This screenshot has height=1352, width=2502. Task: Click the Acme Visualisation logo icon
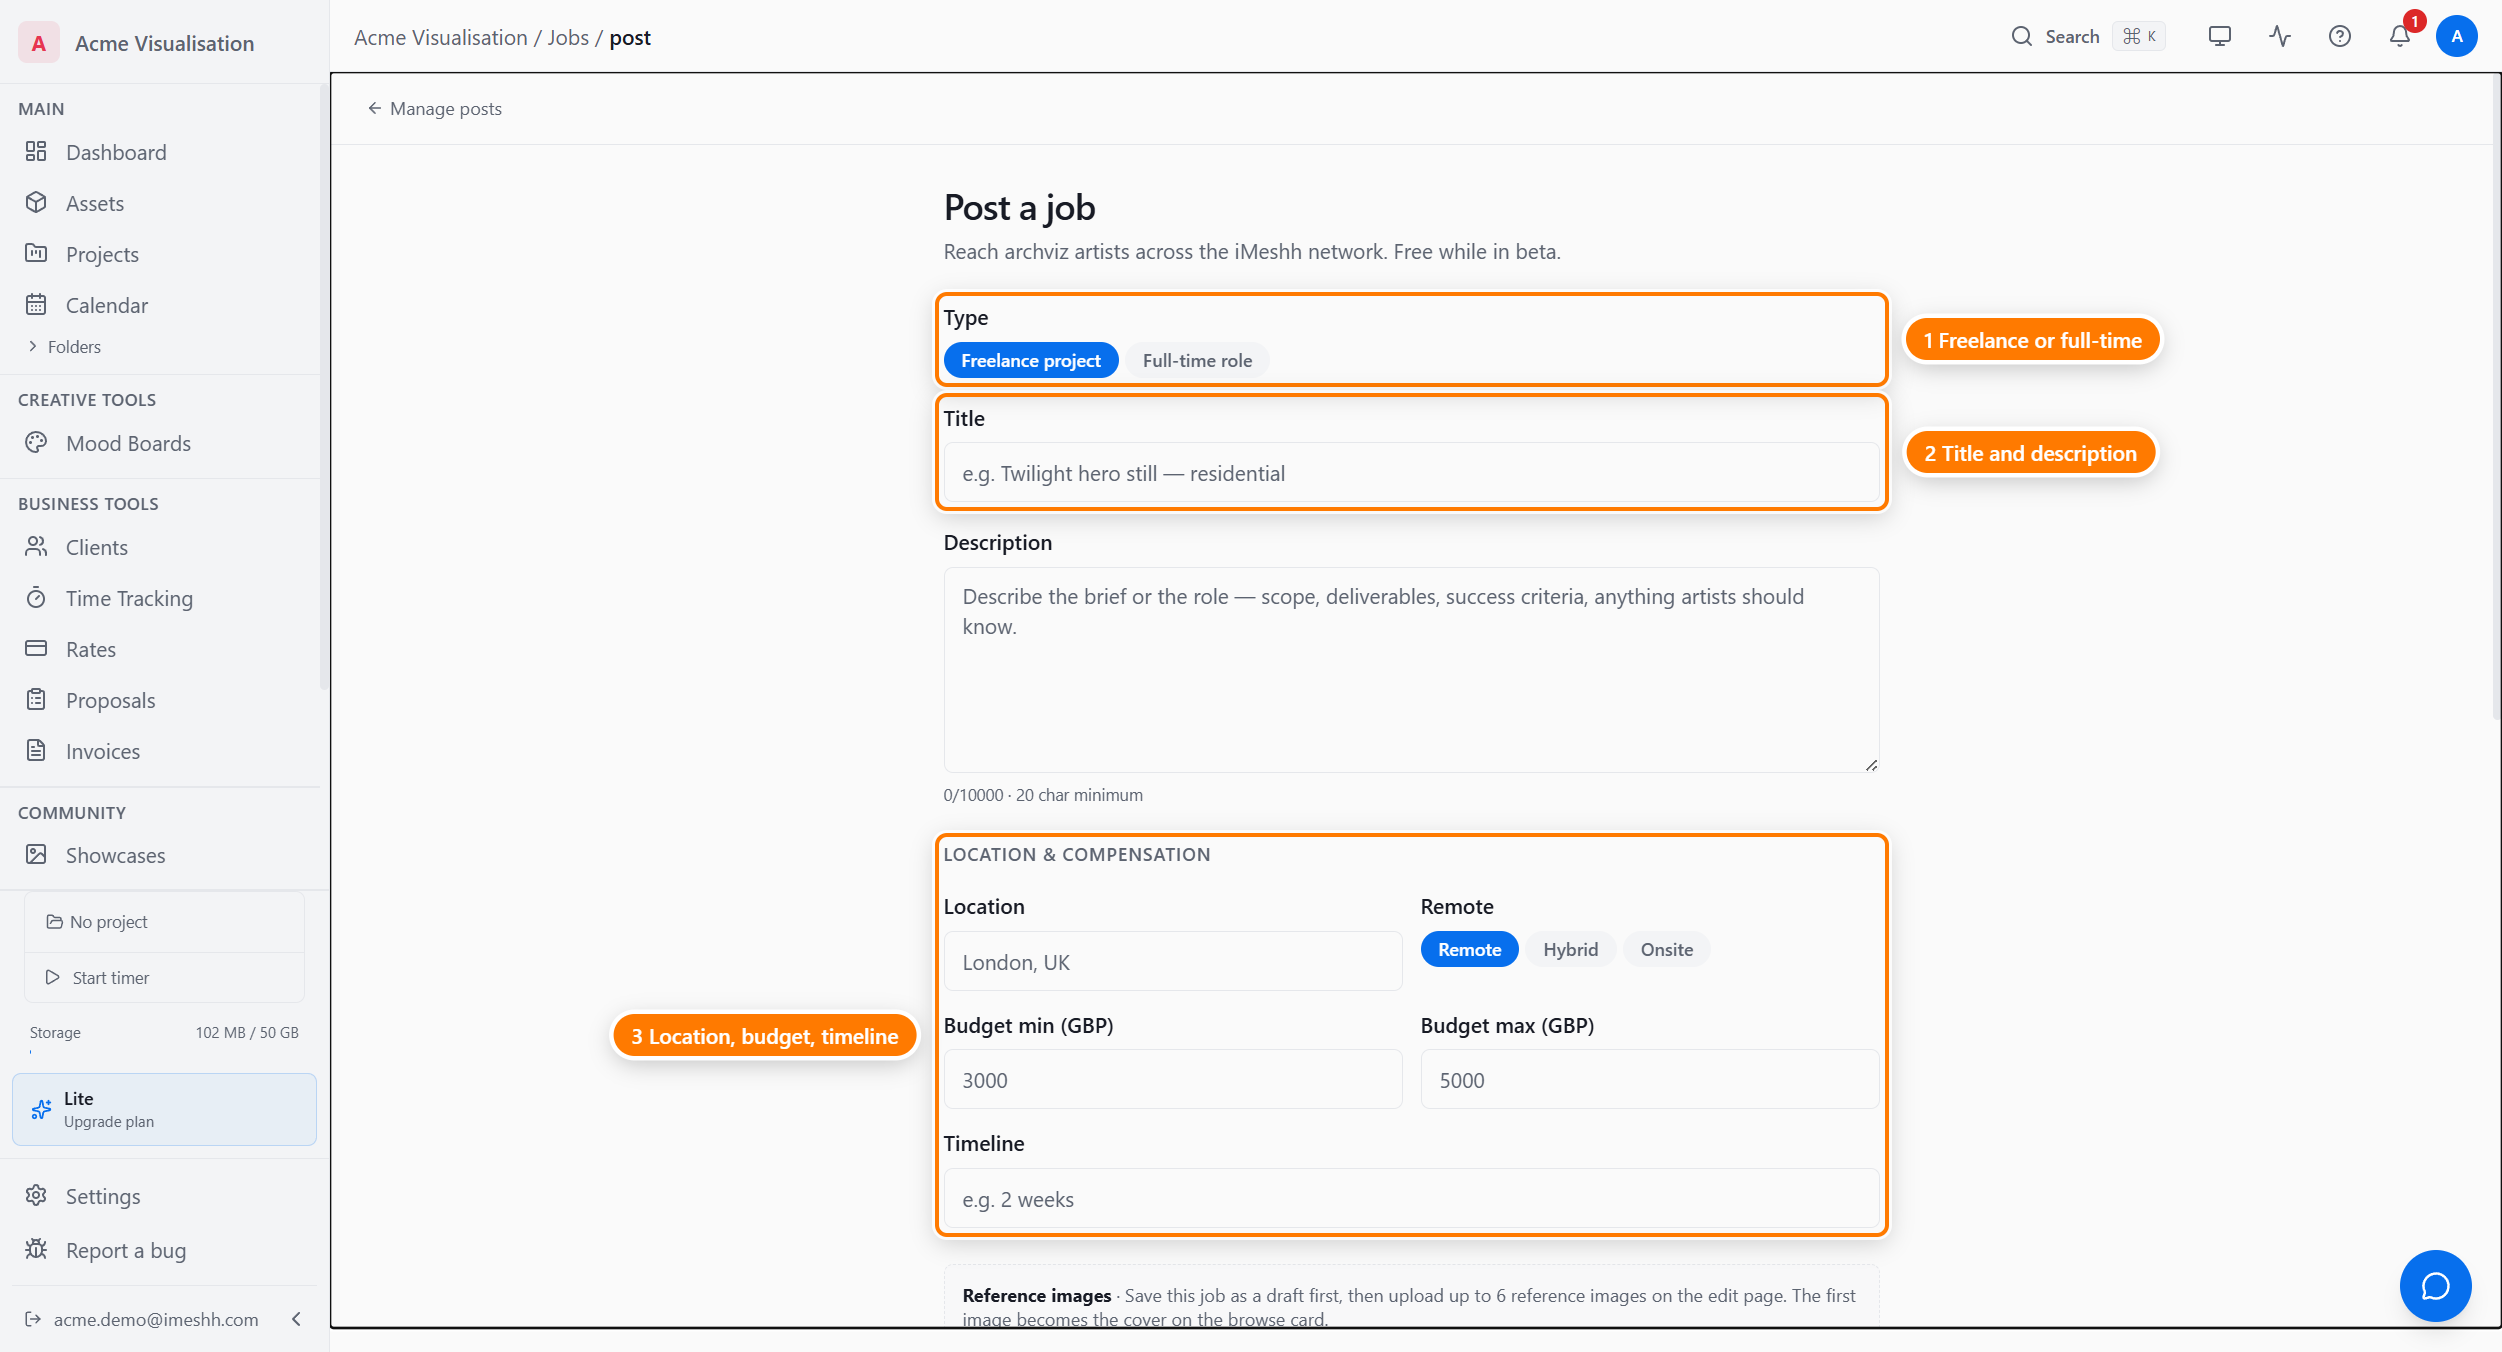(x=39, y=43)
